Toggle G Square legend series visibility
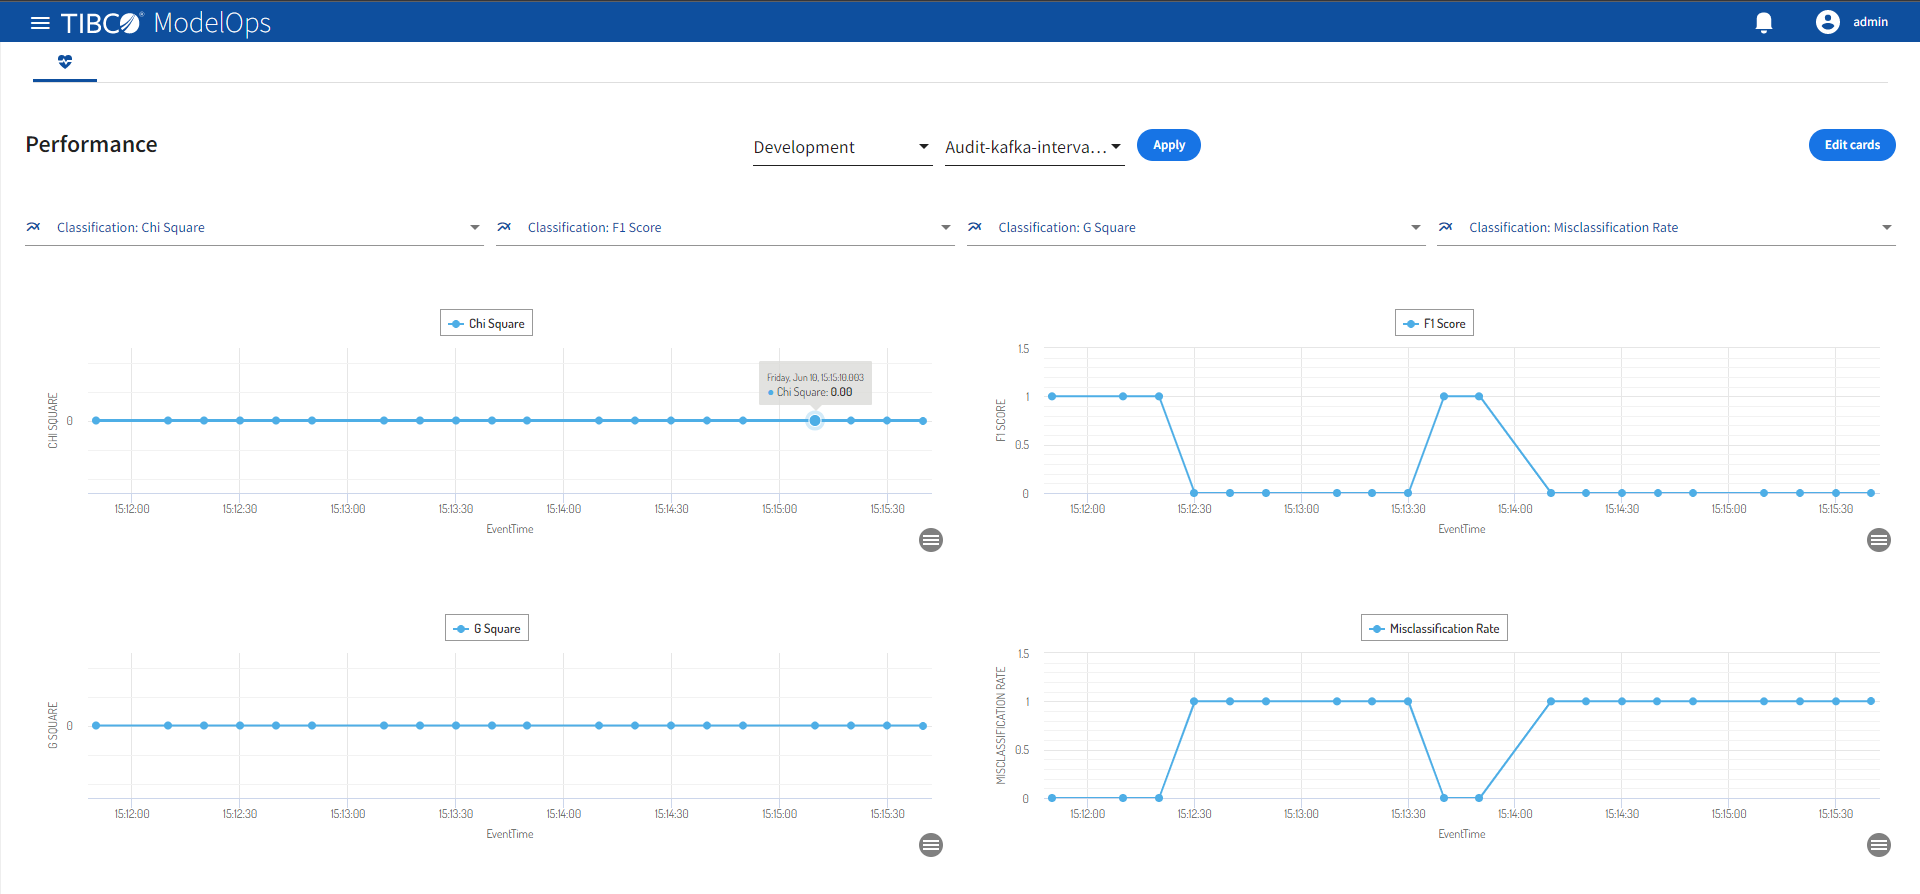The height and width of the screenshot is (894, 1920). pyautogui.click(x=487, y=628)
